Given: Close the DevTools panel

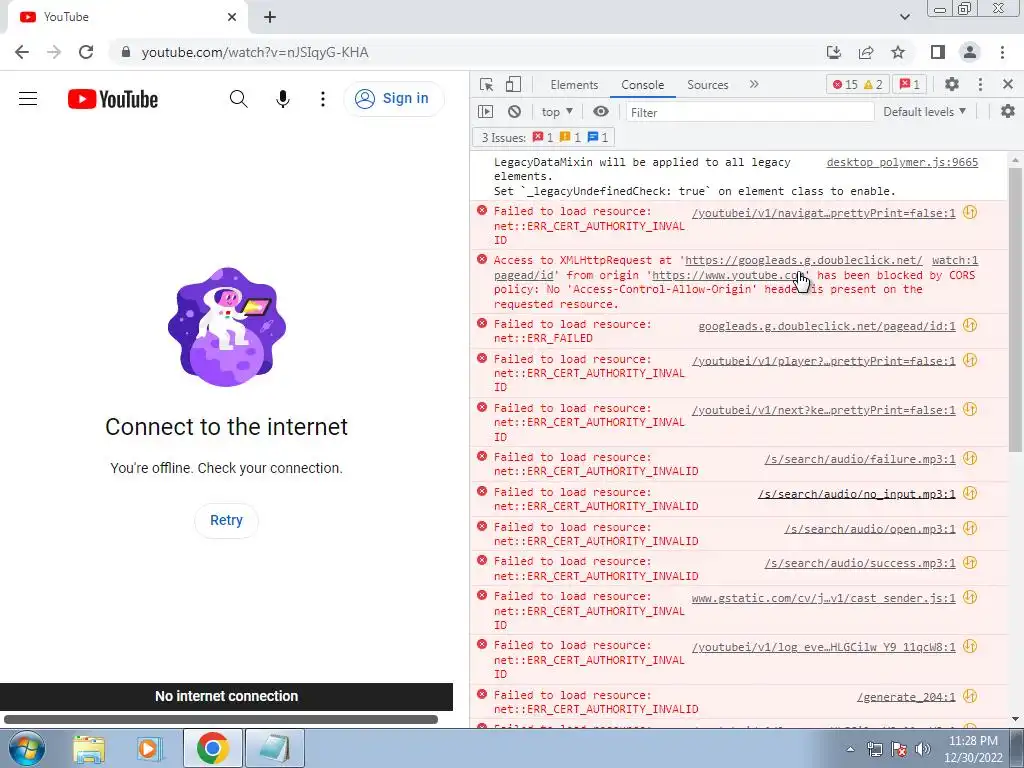Looking at the screenshot, I should click(1008, 84).
